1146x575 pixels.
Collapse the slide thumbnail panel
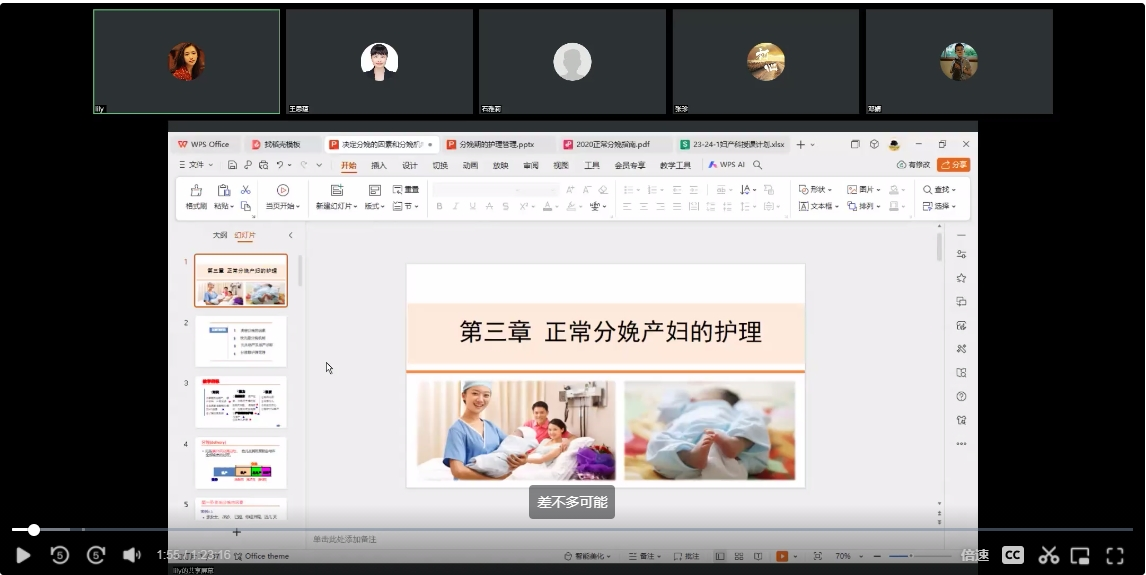click(291, 235)
